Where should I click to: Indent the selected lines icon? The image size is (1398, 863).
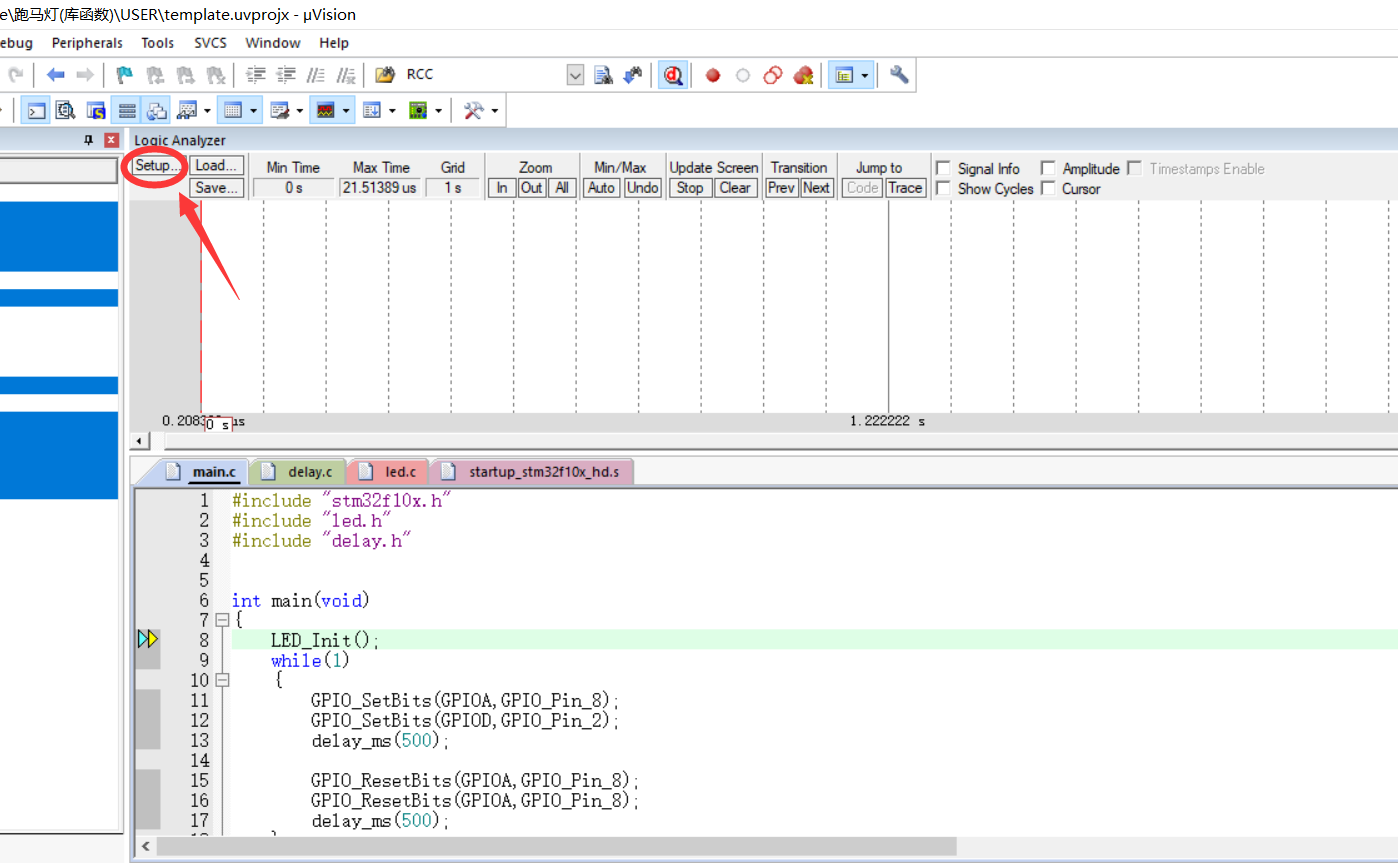click(x=256, y=75)
